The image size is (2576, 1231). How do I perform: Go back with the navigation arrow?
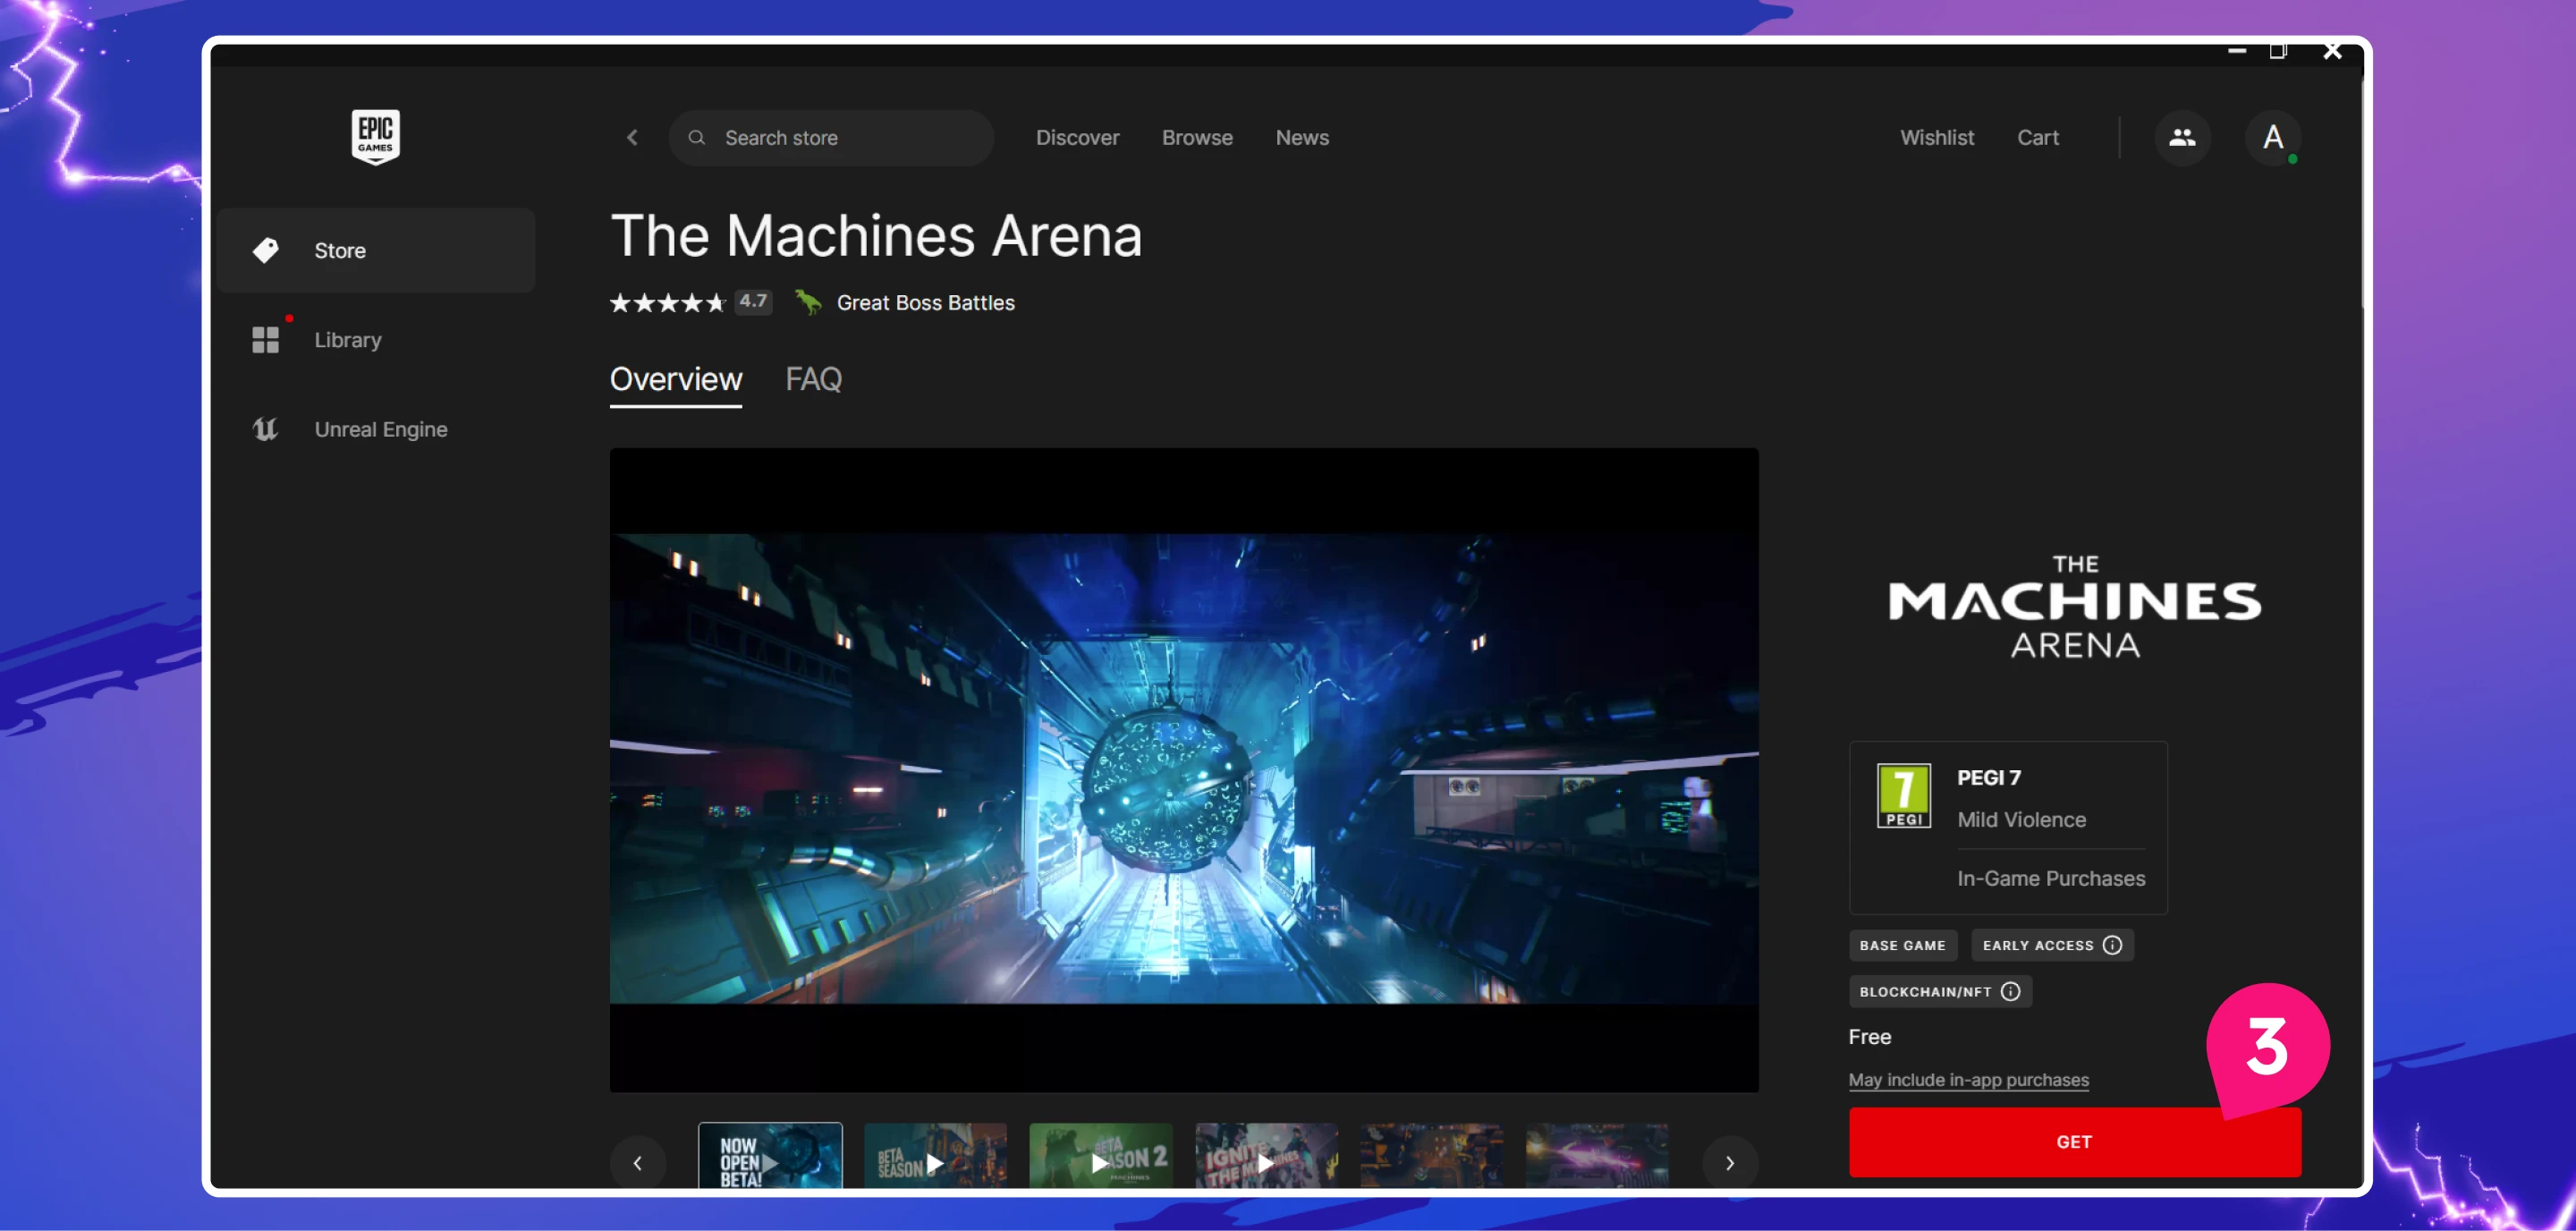tap(632, 137)
